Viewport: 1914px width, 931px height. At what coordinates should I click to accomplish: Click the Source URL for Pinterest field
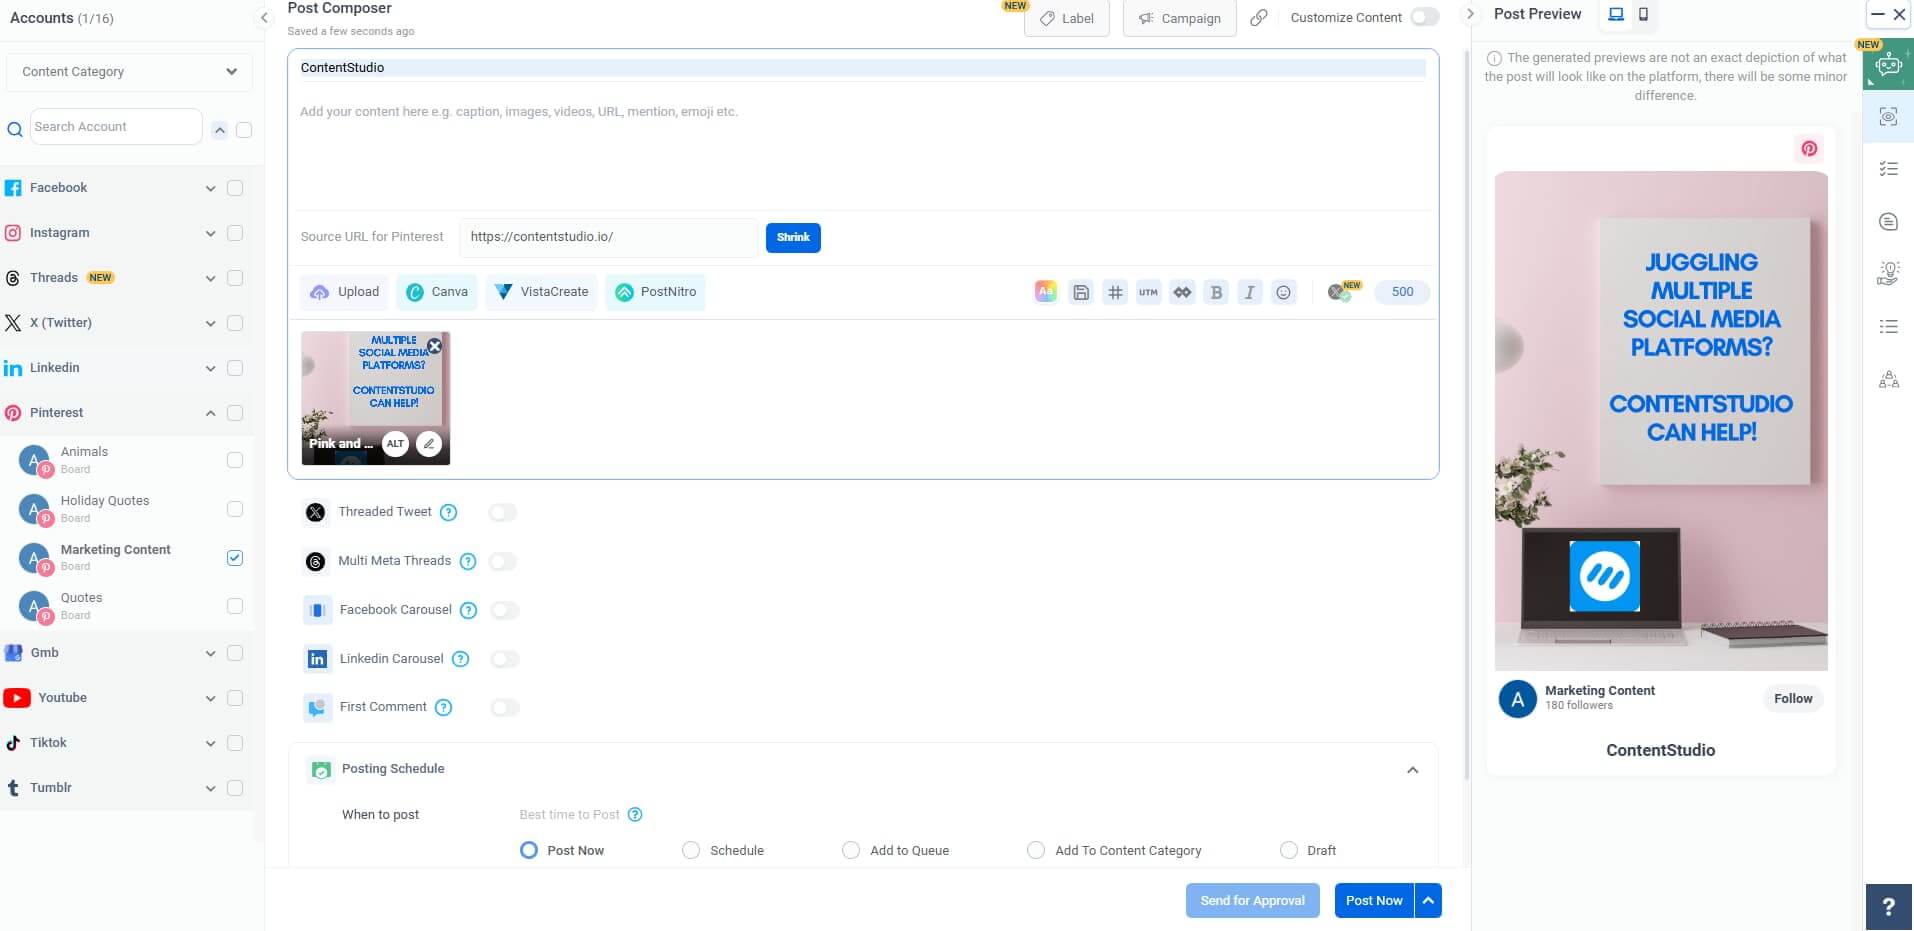(x=608, y=237)
